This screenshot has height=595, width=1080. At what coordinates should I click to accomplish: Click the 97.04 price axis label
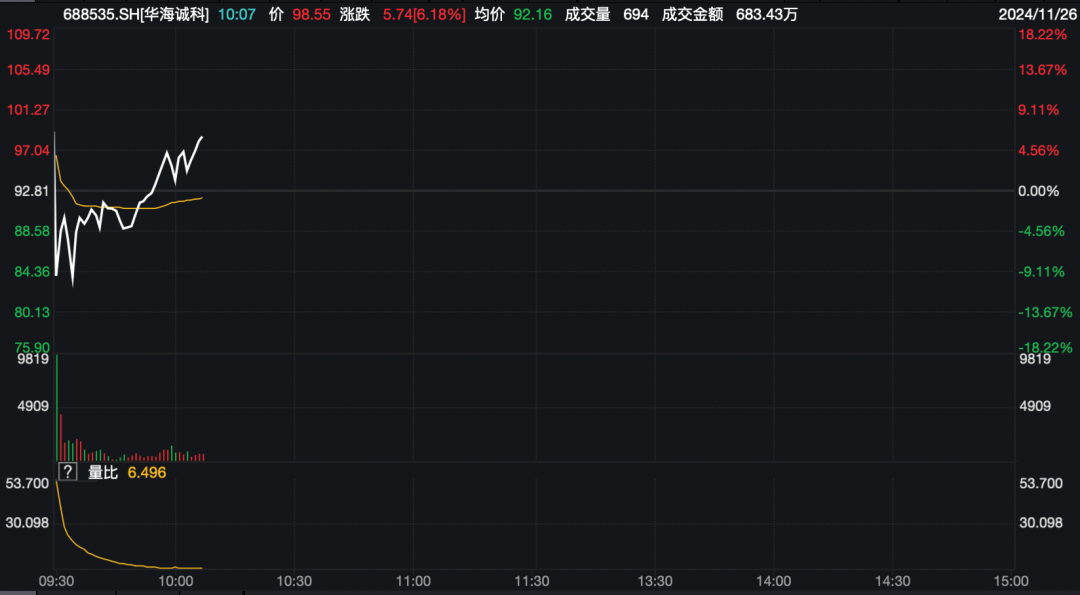[x=32, y=150]
